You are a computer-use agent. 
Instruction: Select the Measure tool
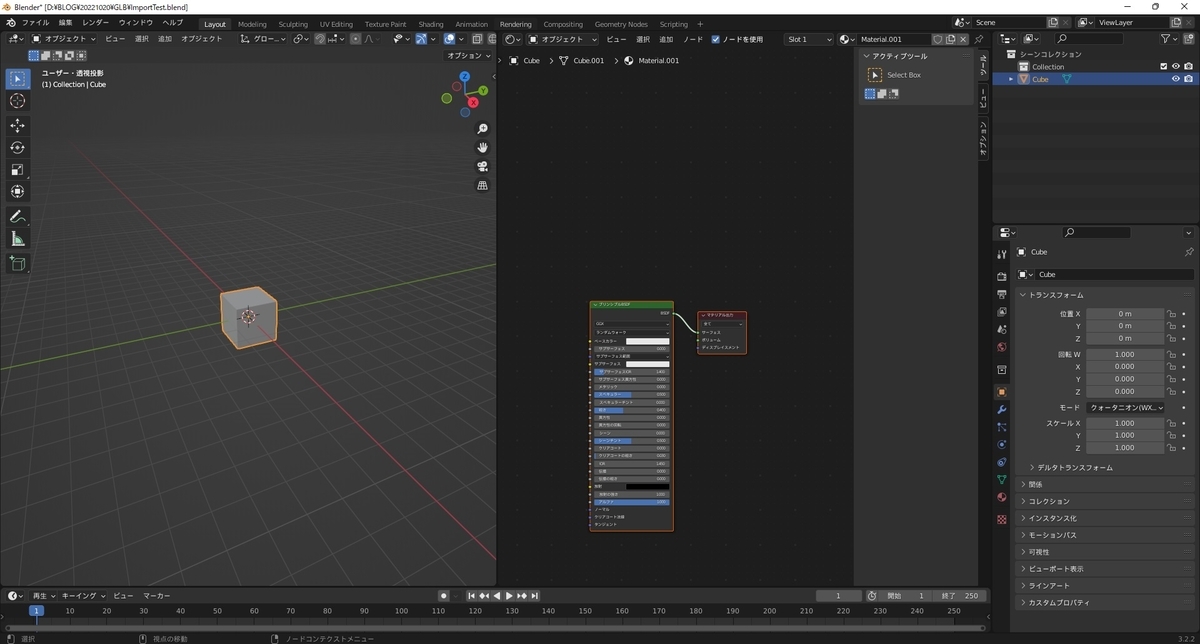(17, 238)
